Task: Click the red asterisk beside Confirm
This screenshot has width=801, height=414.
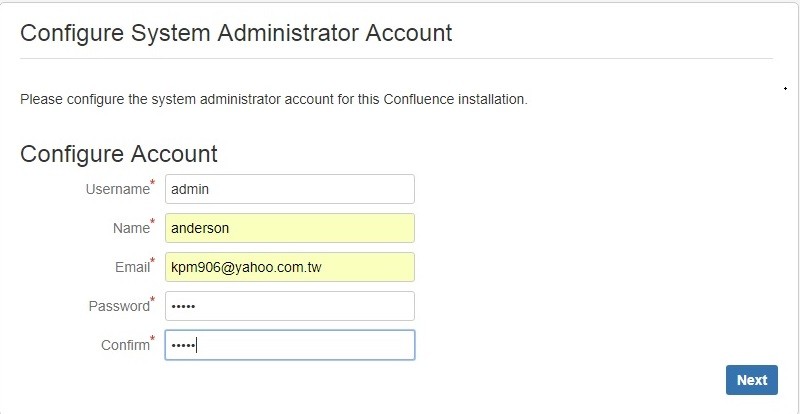Action: coord(153,340)
